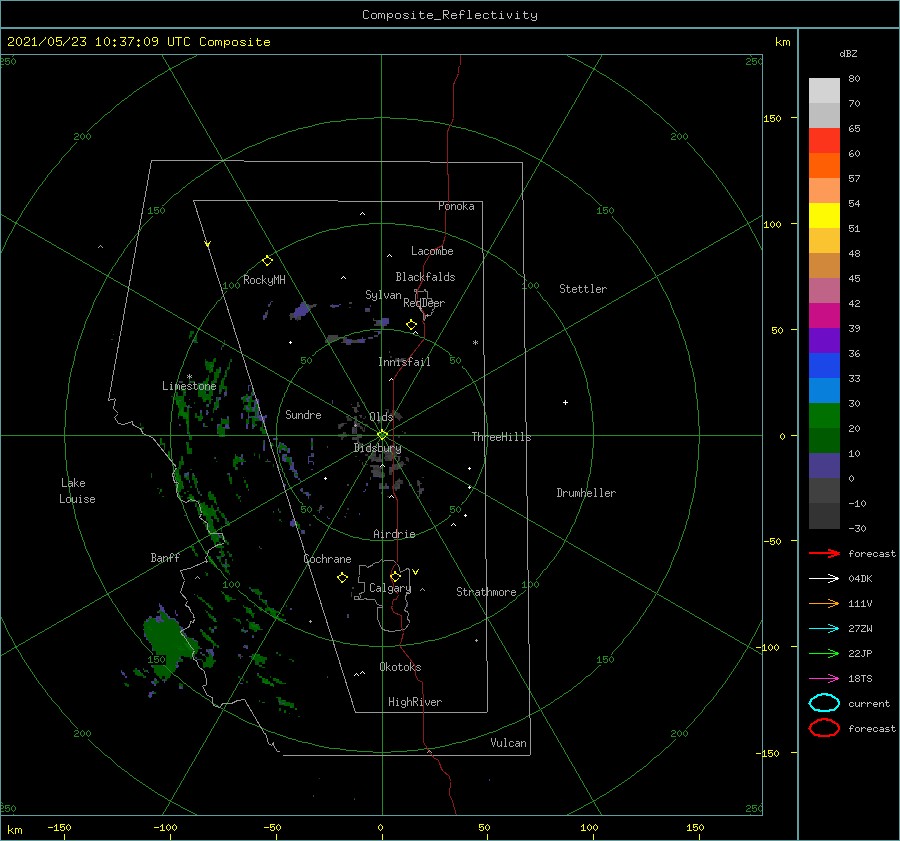
Task: Click the pink 45-42 dBZ color swatch
Action: [x=824, y=290]
